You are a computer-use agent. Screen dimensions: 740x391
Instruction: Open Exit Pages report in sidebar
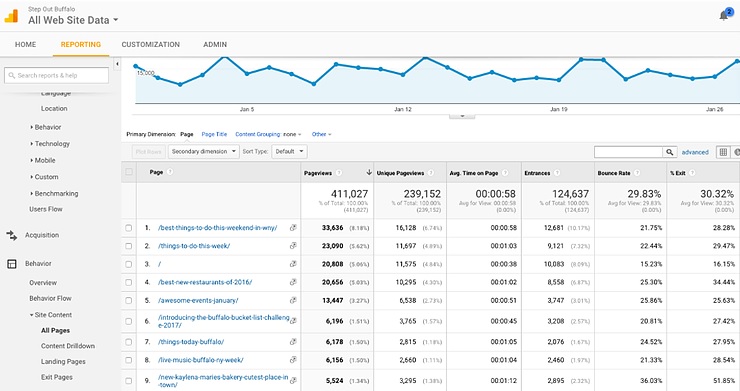57,377
